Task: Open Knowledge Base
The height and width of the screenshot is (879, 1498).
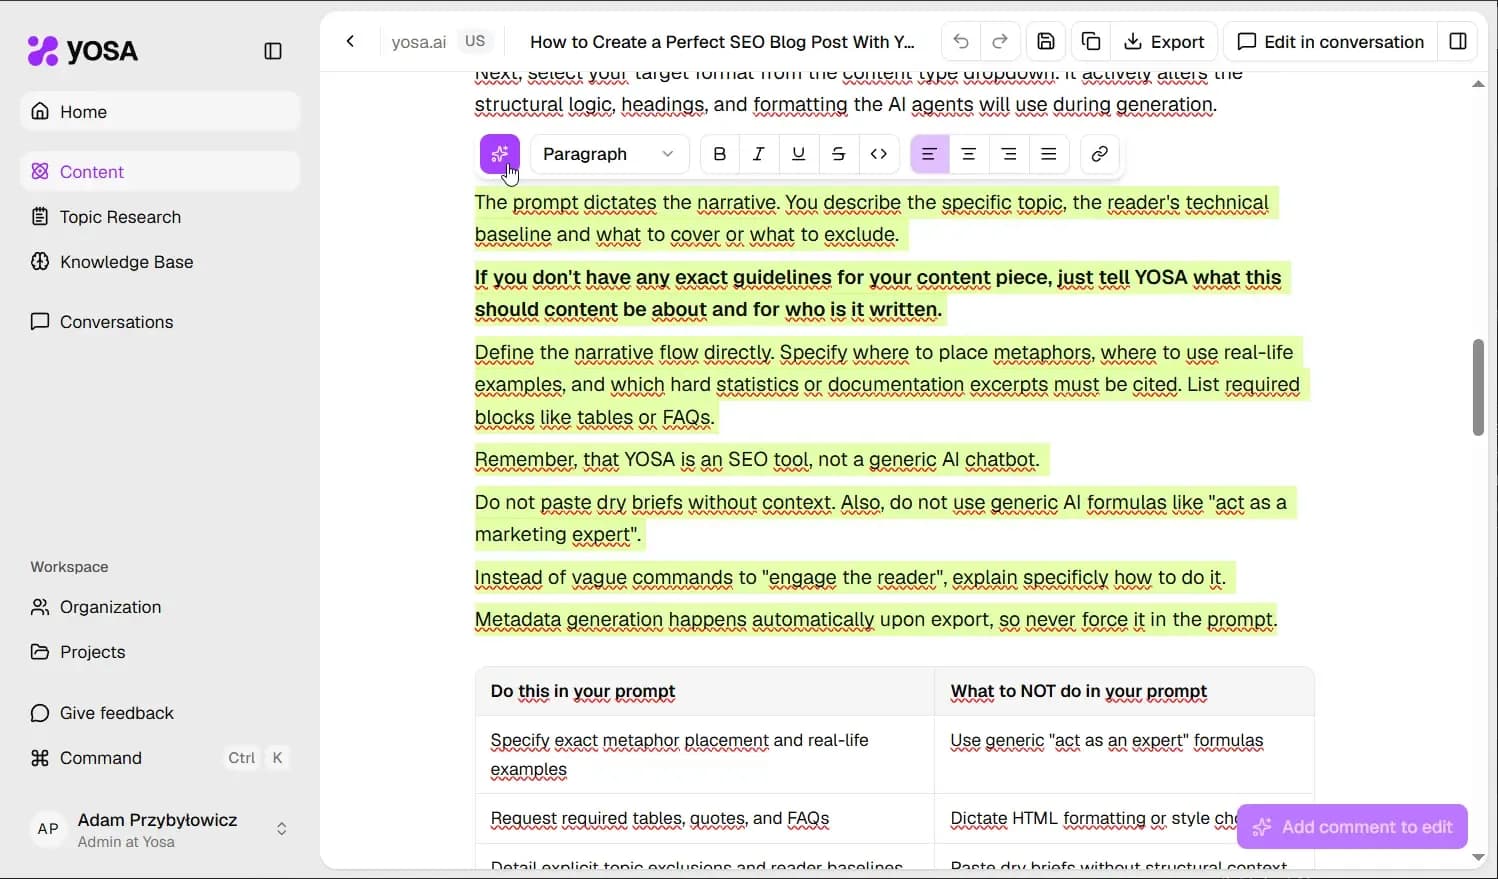Action: click(x=160, y=262)
